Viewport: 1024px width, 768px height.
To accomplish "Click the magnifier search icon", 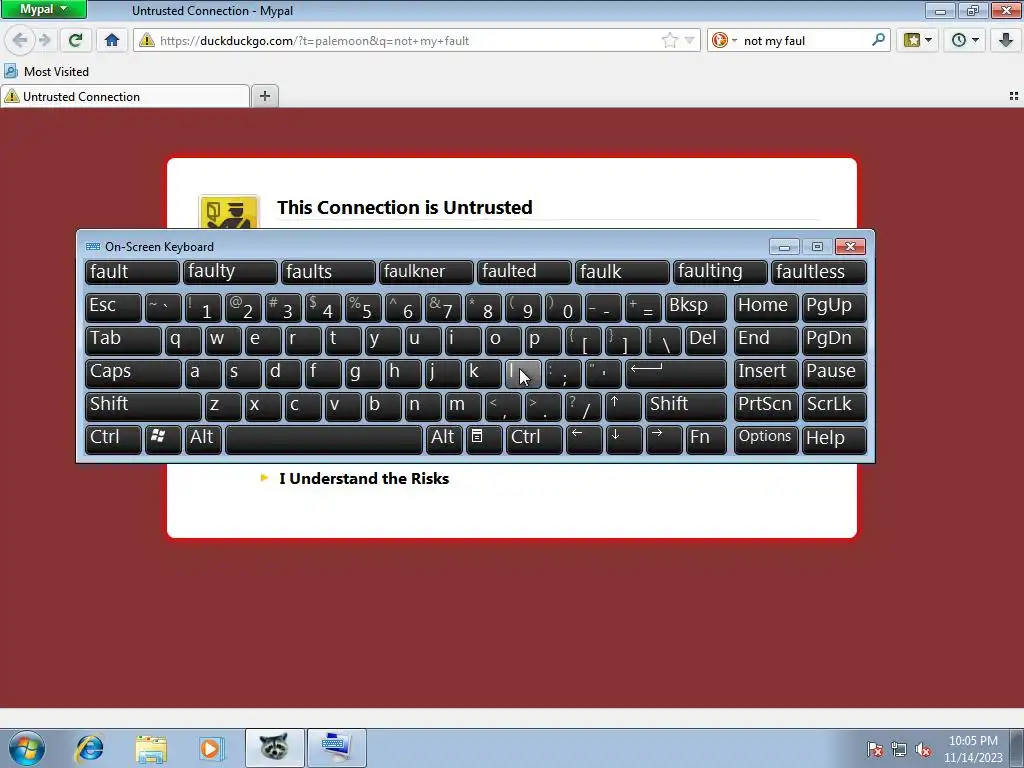I will pos(878,40).
